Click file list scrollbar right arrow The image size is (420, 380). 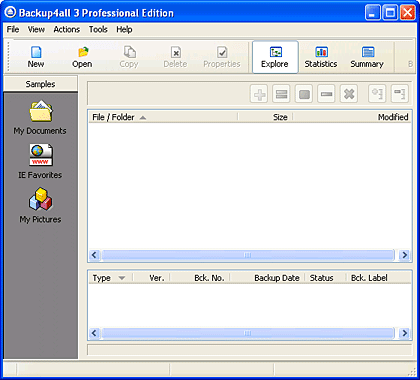pos(405,255)
